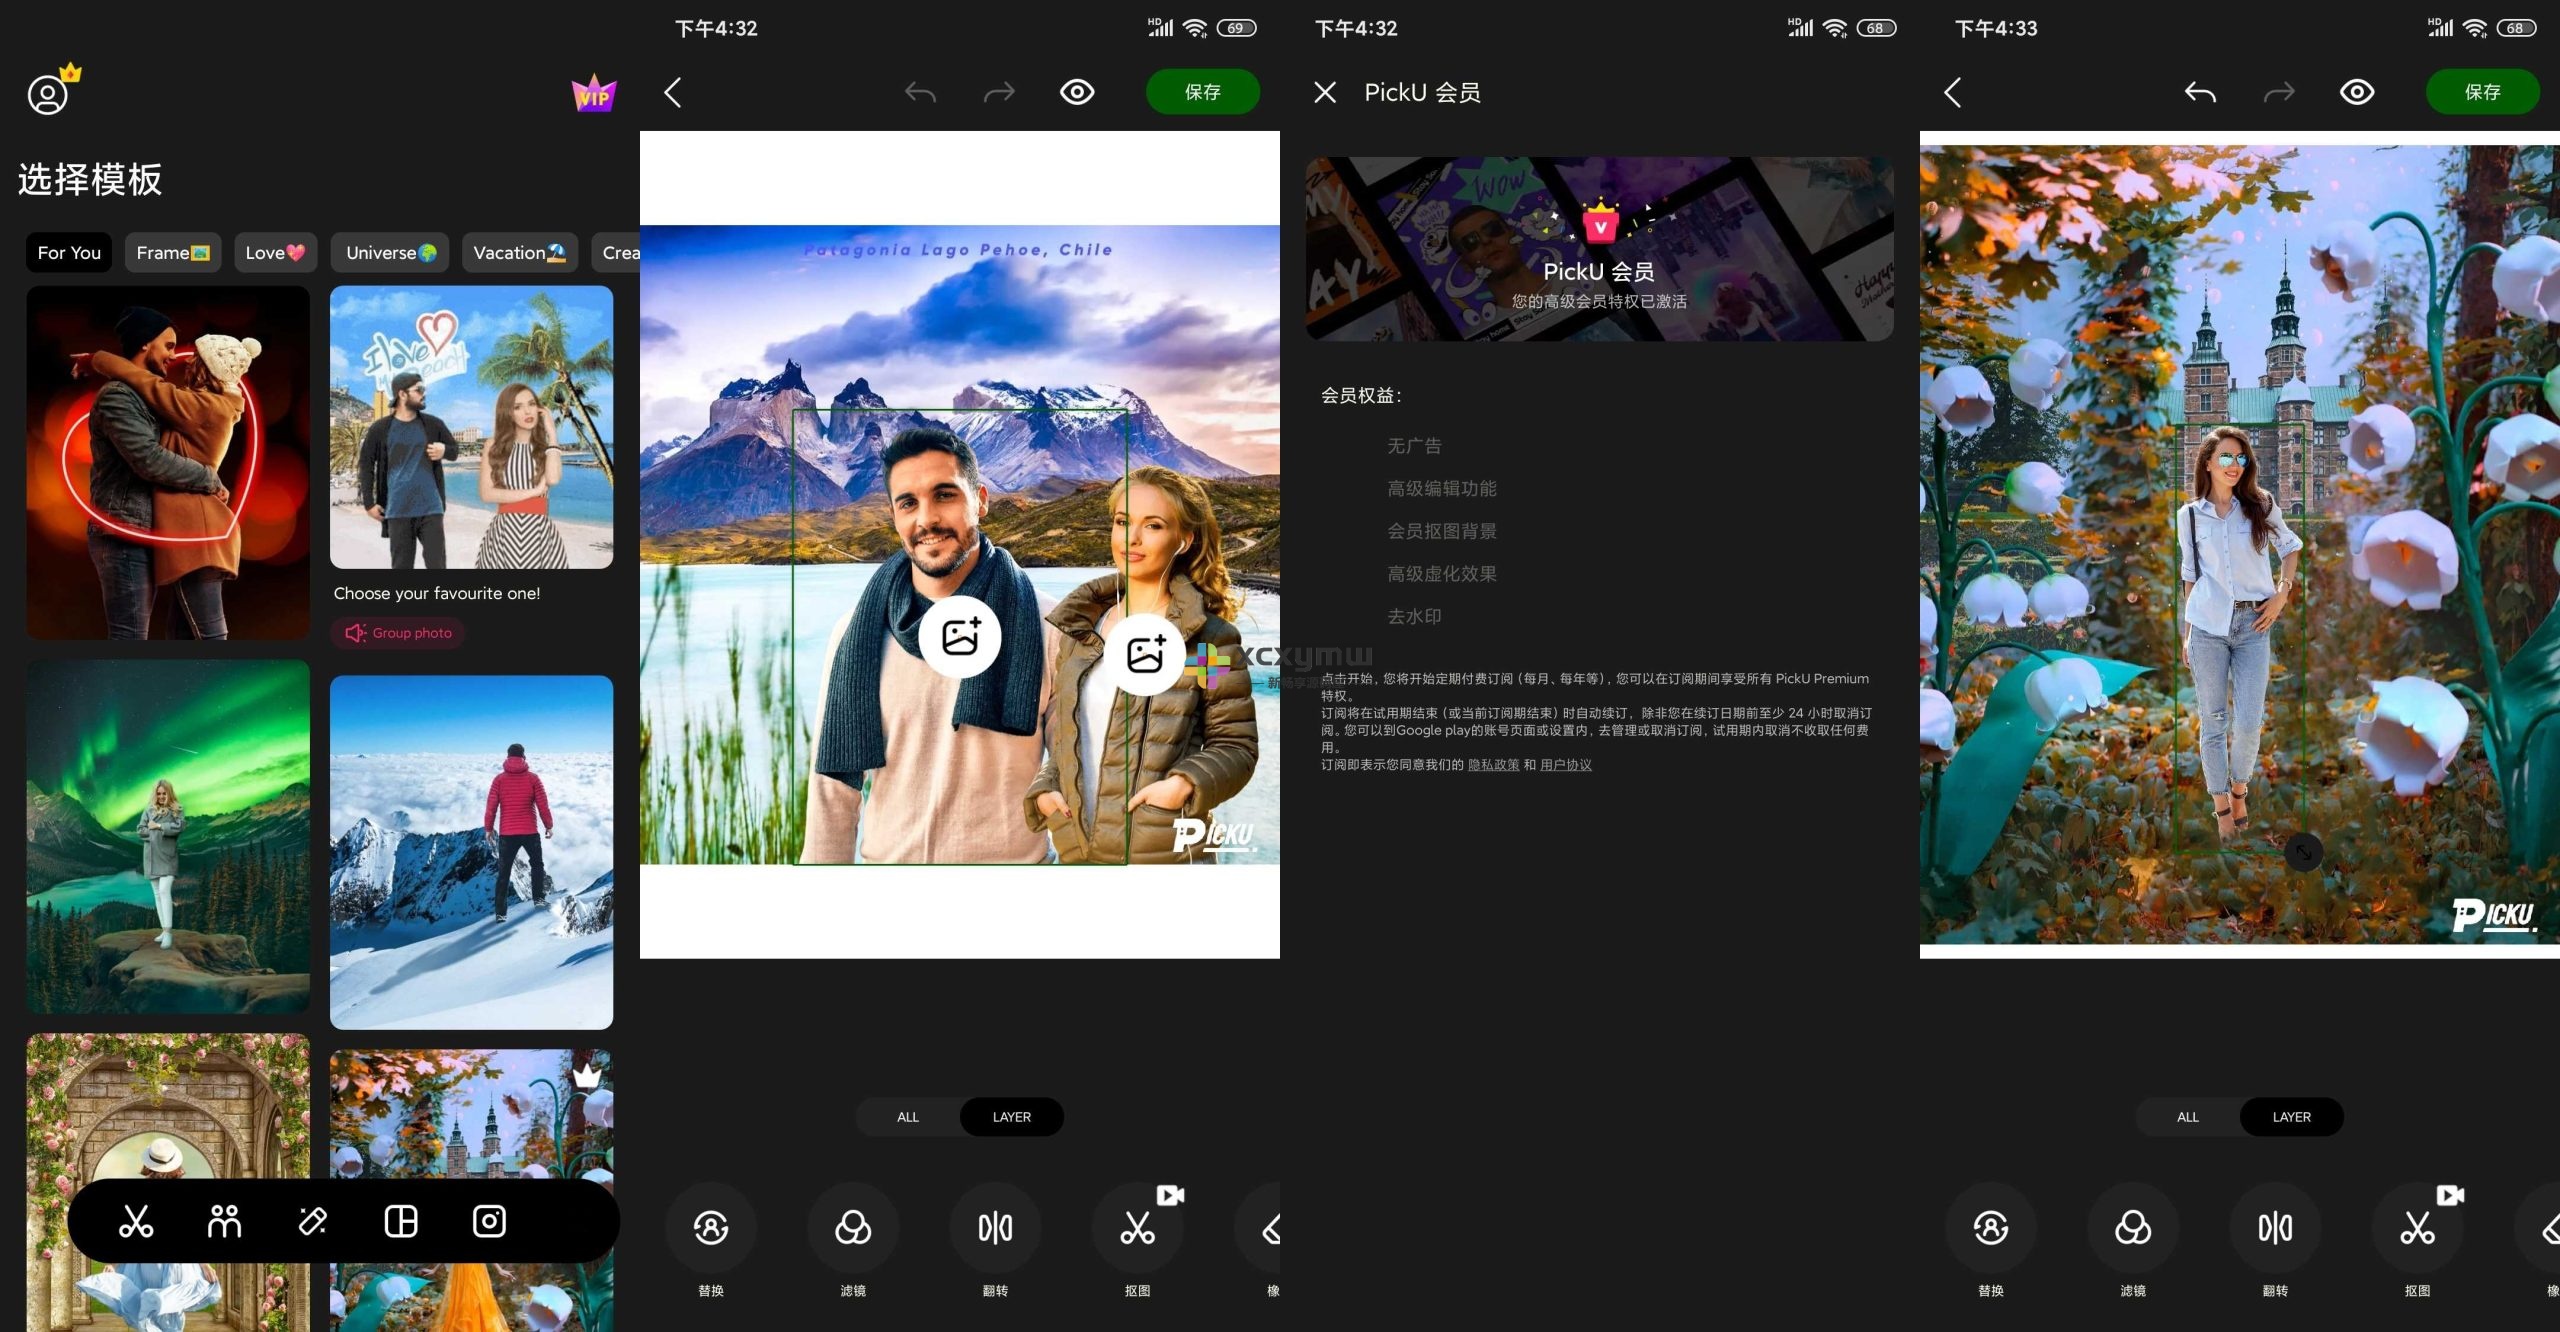Open the 隐私政策 privacy policy link
The image size is (2560, 1332).
[1493, 765]
